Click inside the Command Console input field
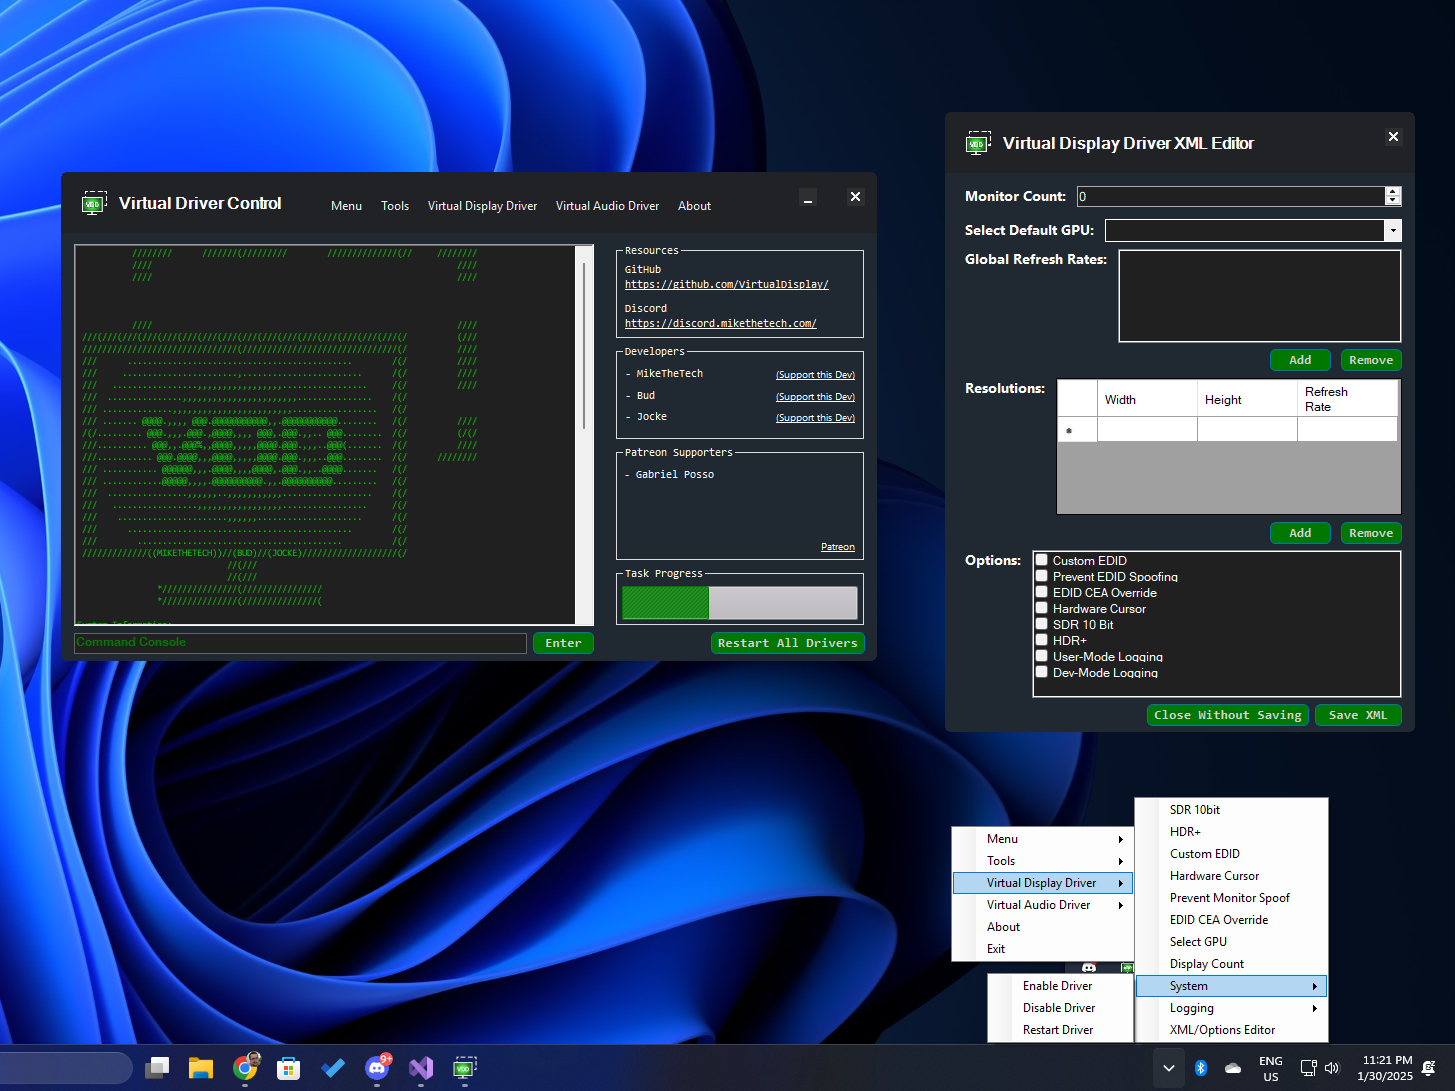 (x=299, y=643)
